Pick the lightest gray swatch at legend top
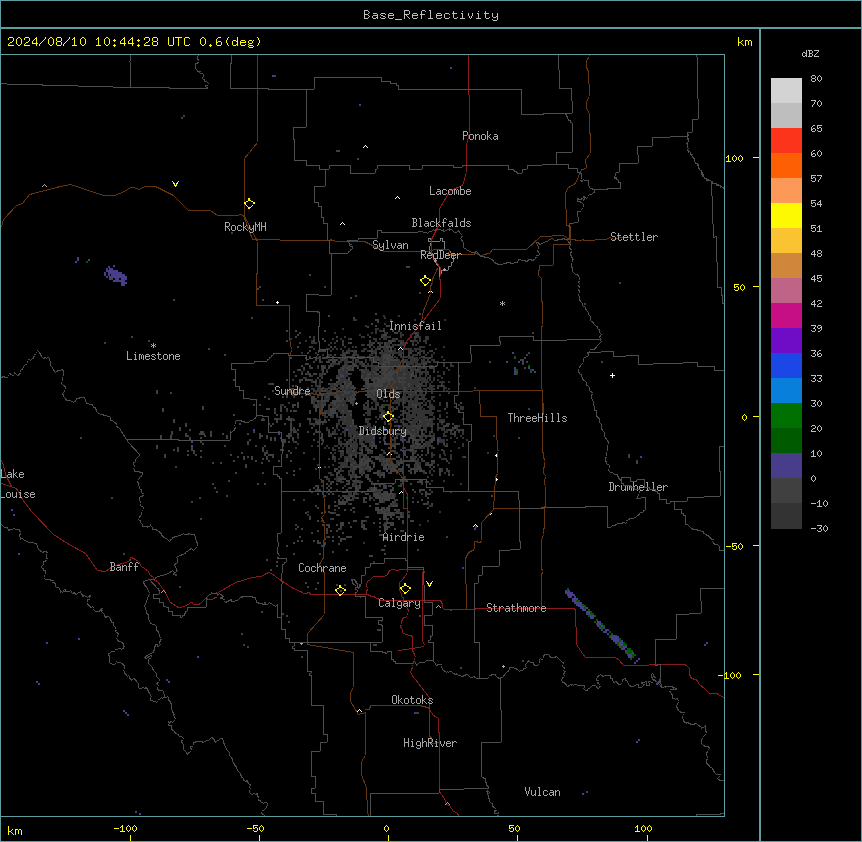The width and height of the screenshot is (862, 842). [x=786, y=91]
